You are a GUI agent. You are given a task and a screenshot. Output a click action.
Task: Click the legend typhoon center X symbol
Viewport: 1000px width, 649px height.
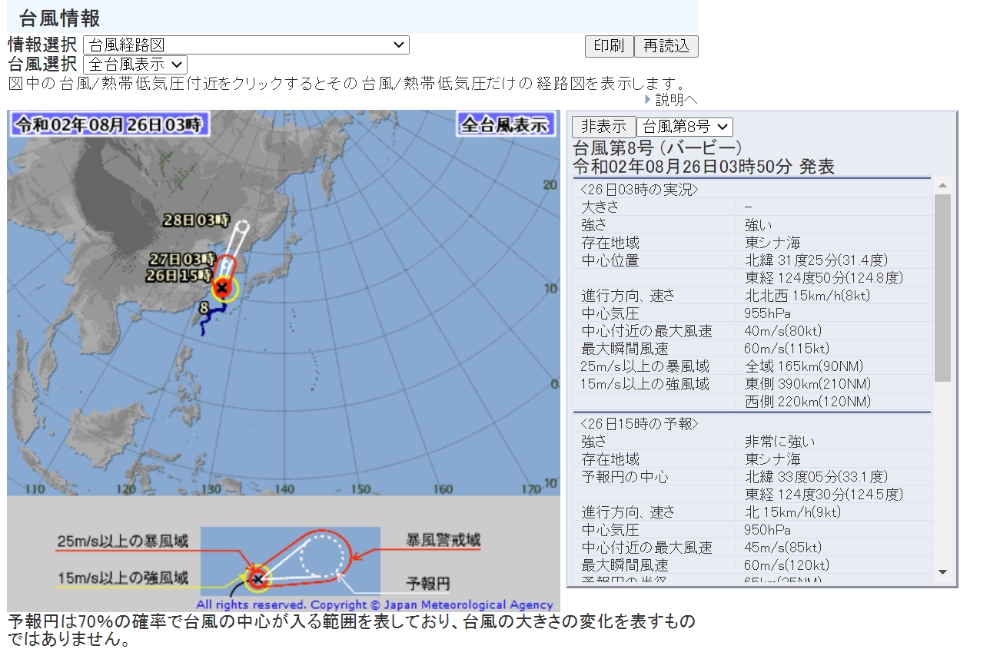point(258,579)
